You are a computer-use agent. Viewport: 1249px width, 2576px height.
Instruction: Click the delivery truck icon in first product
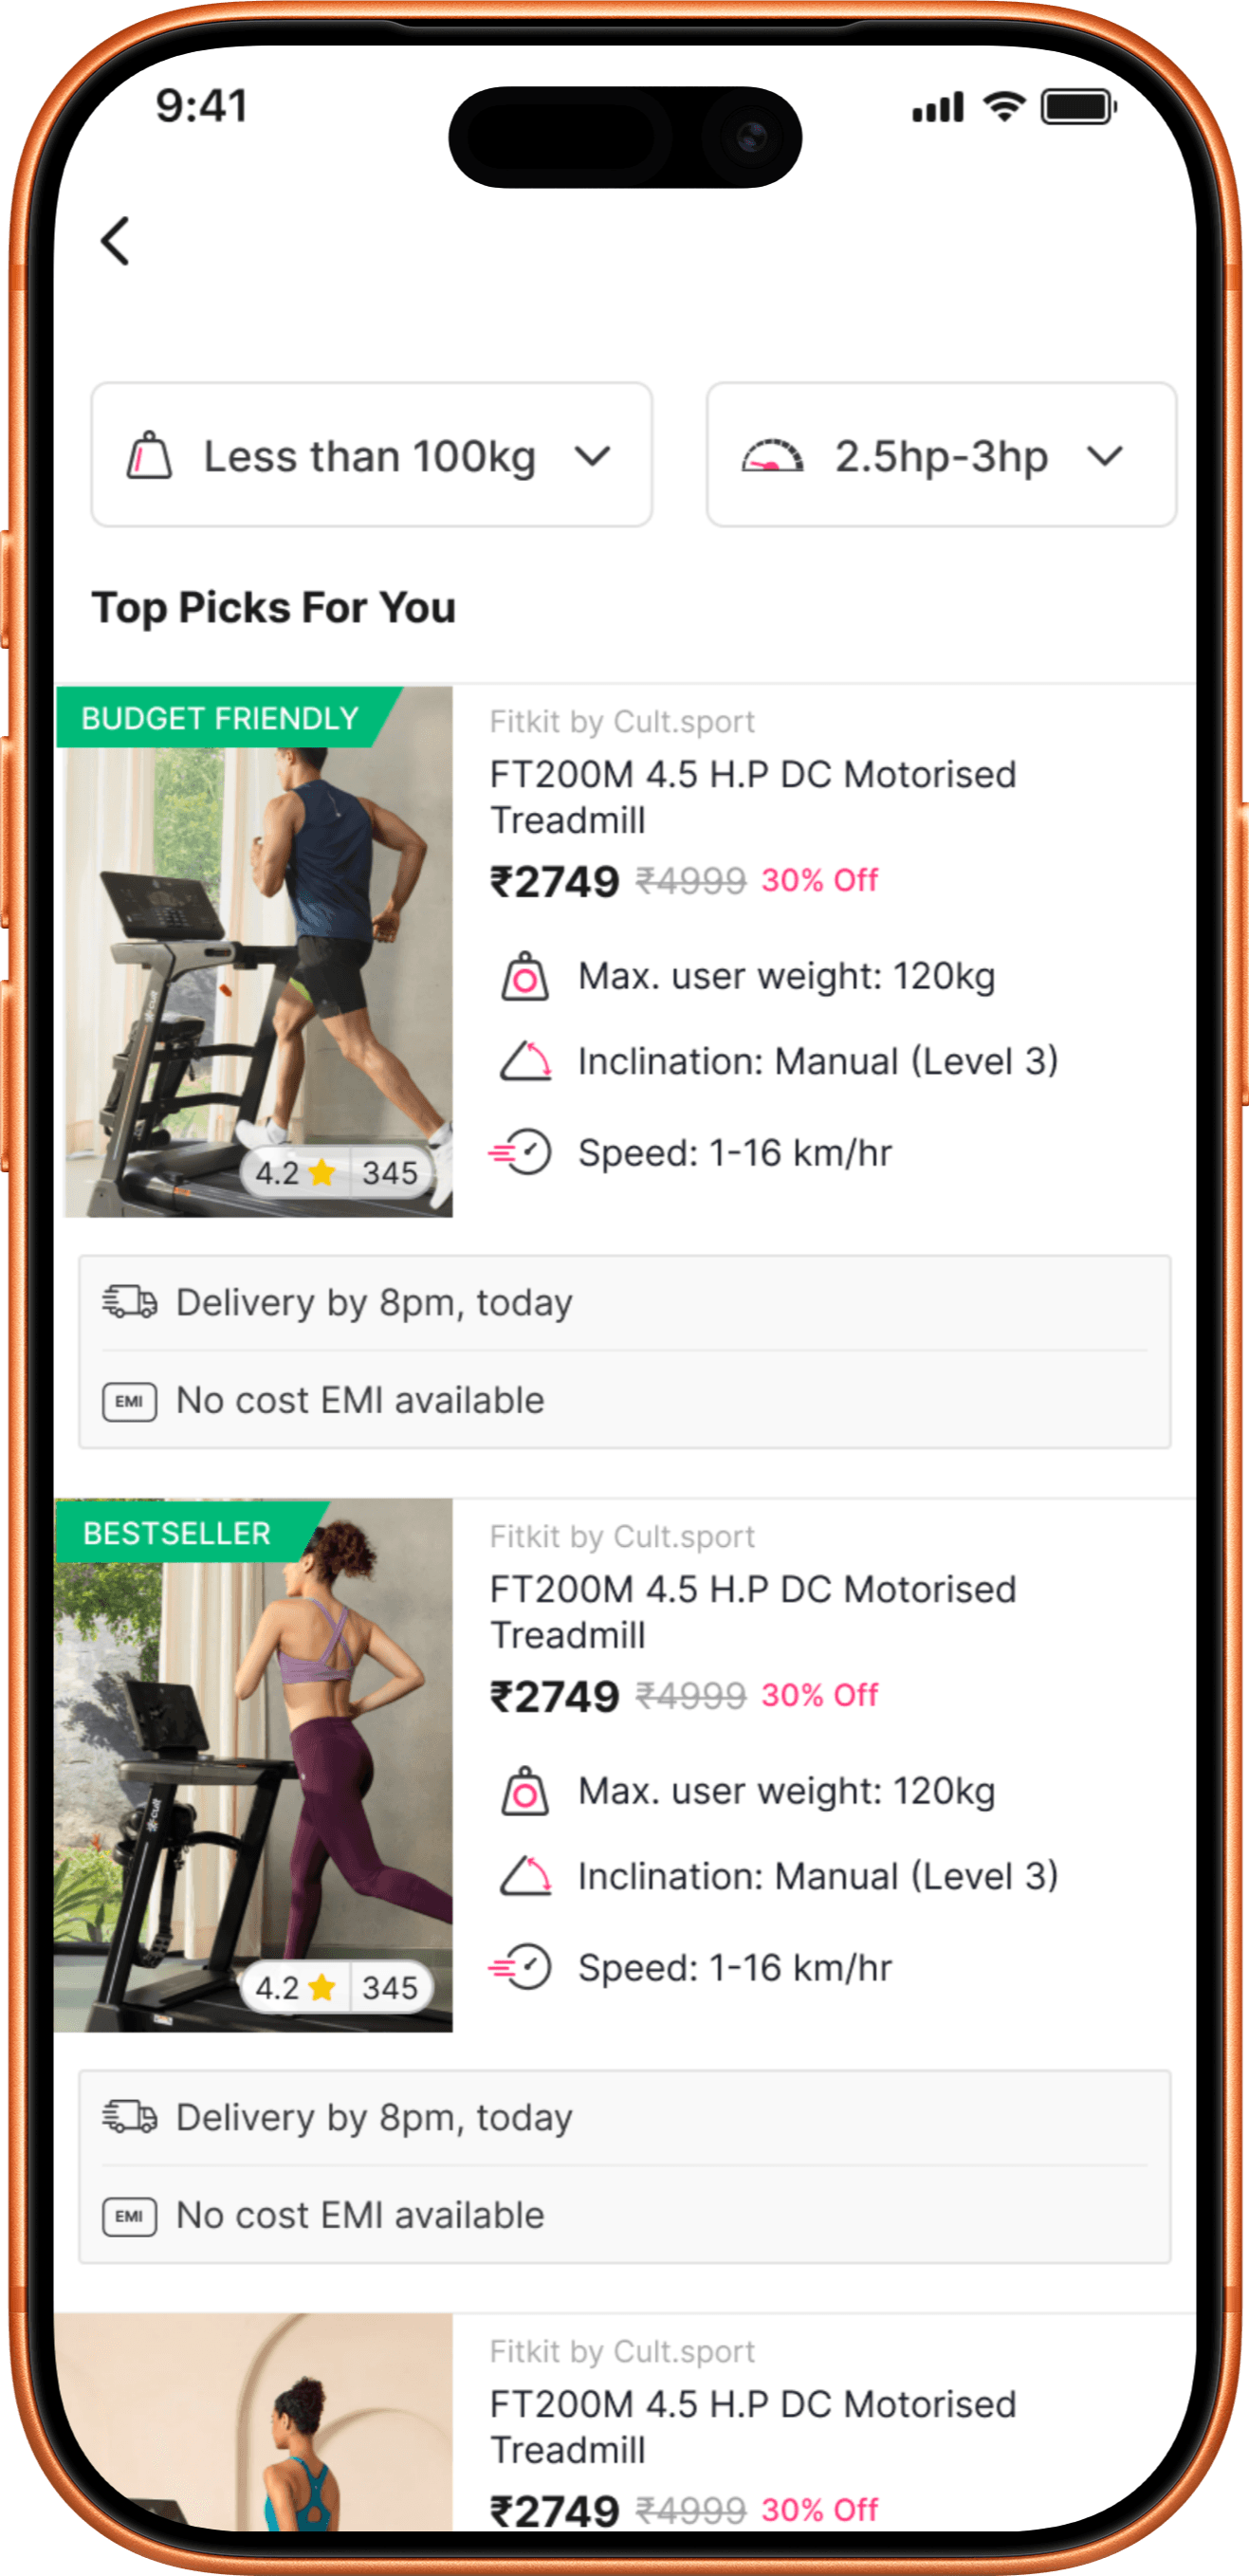point(130,1302)
